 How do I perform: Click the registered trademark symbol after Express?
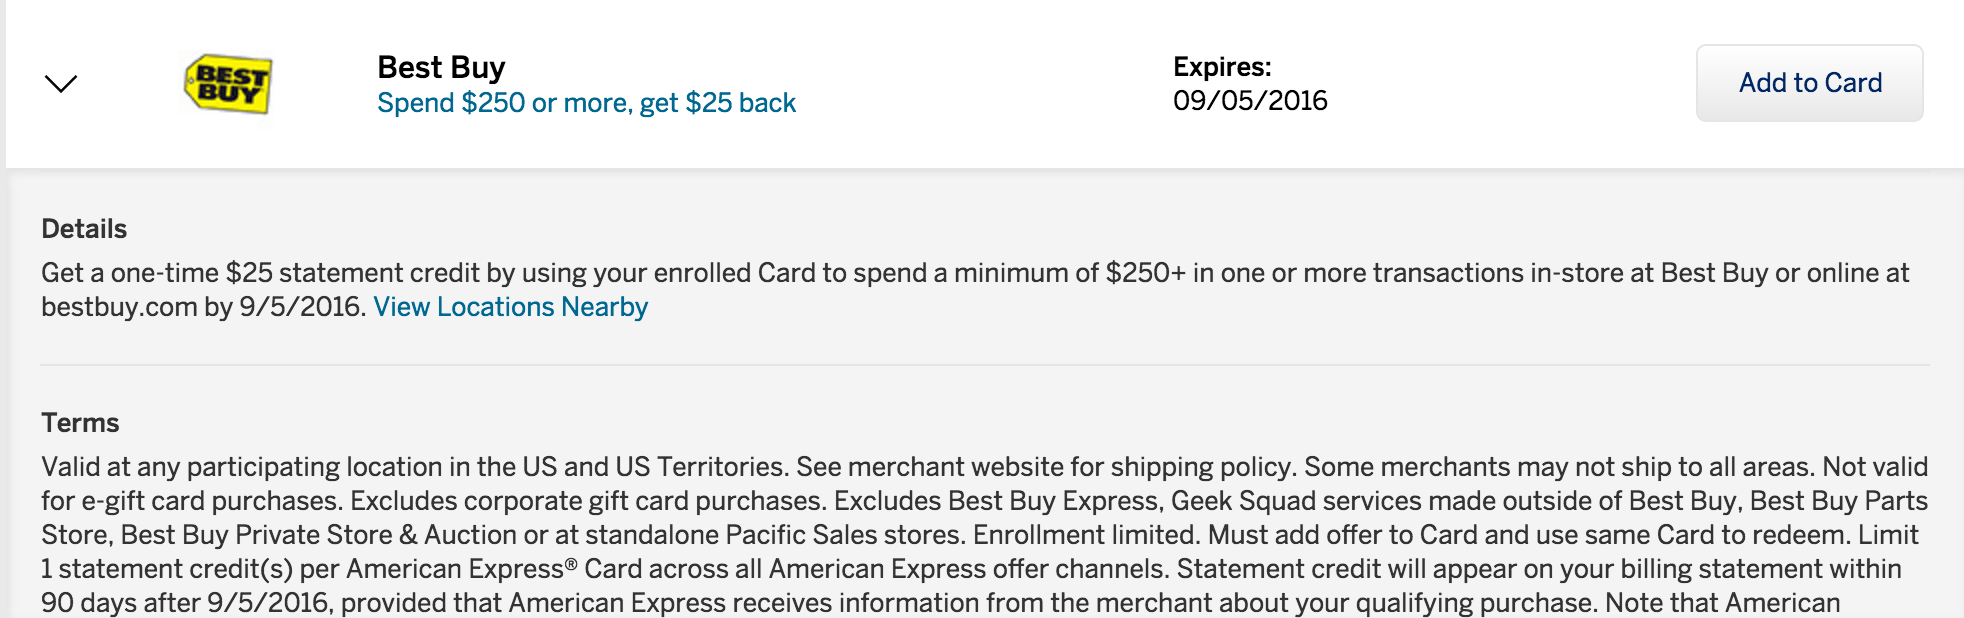click(571, 564)
